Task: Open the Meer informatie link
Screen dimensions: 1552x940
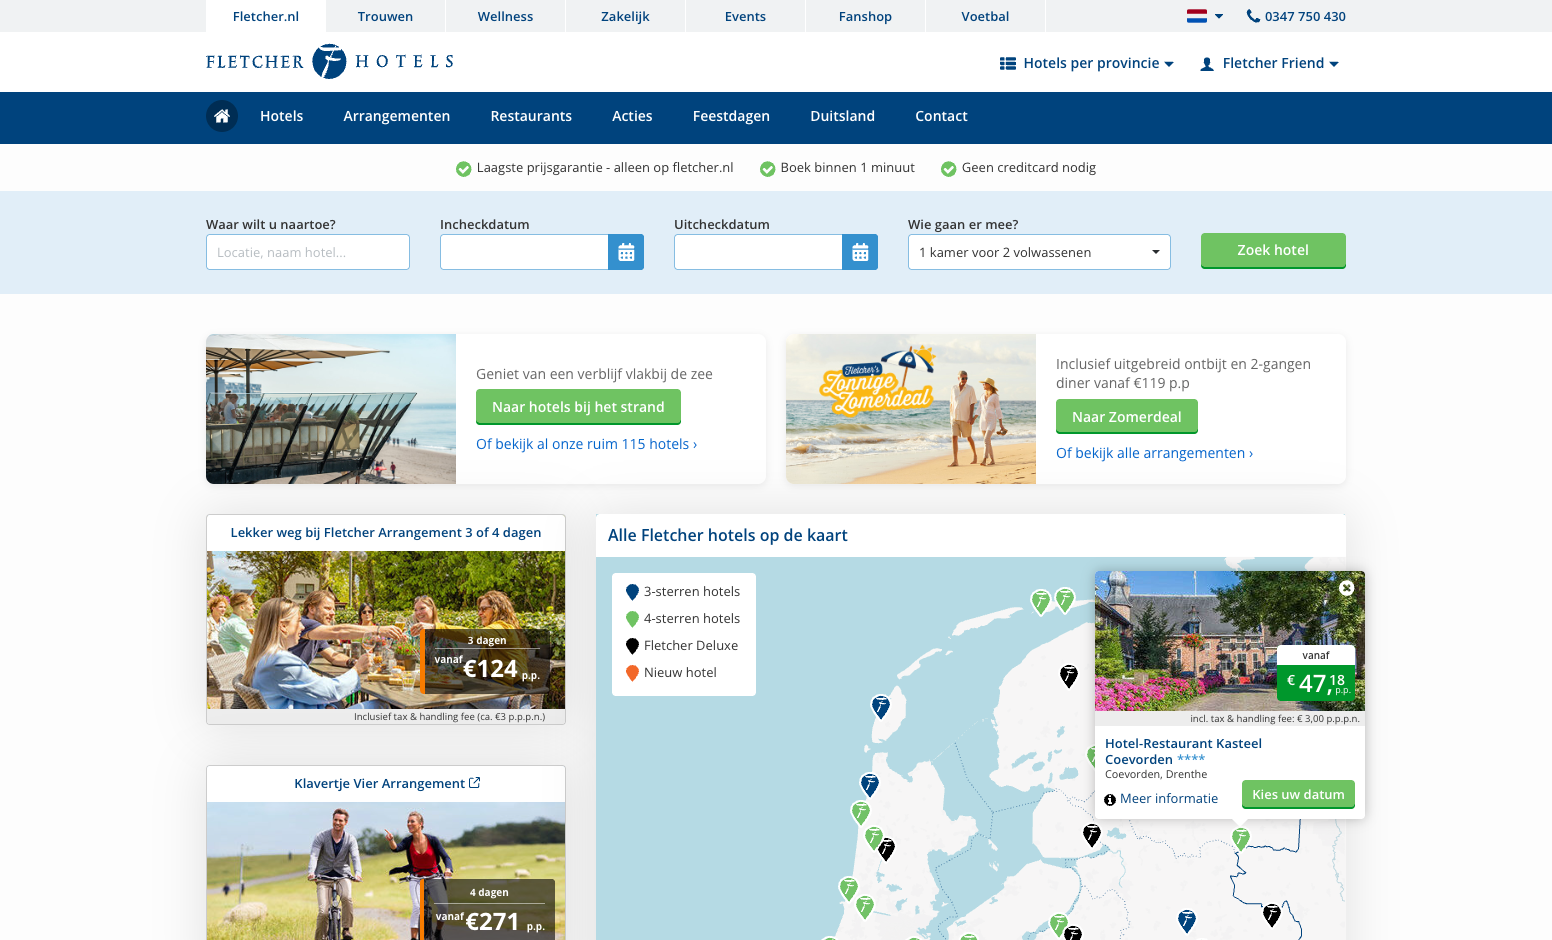Action: pyautogui.click(x=1169, y=799)
